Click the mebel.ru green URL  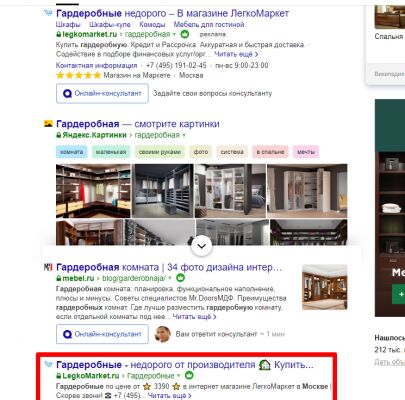pos(78,278)
